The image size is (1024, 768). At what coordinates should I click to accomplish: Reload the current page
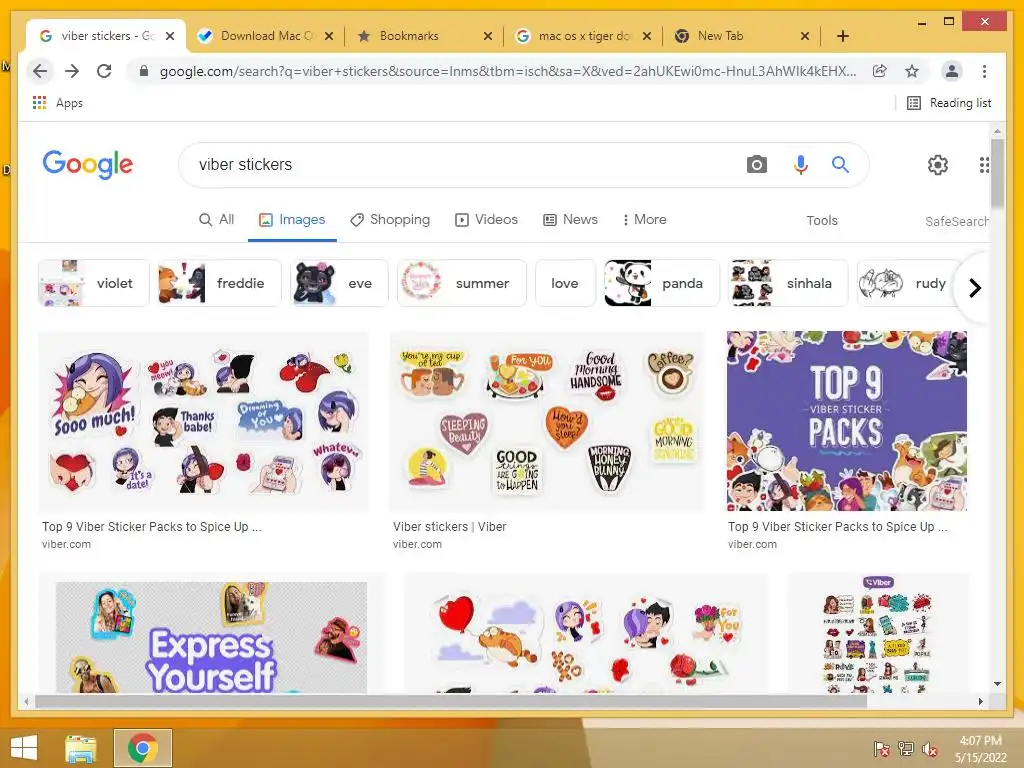(x=104, y=71)
